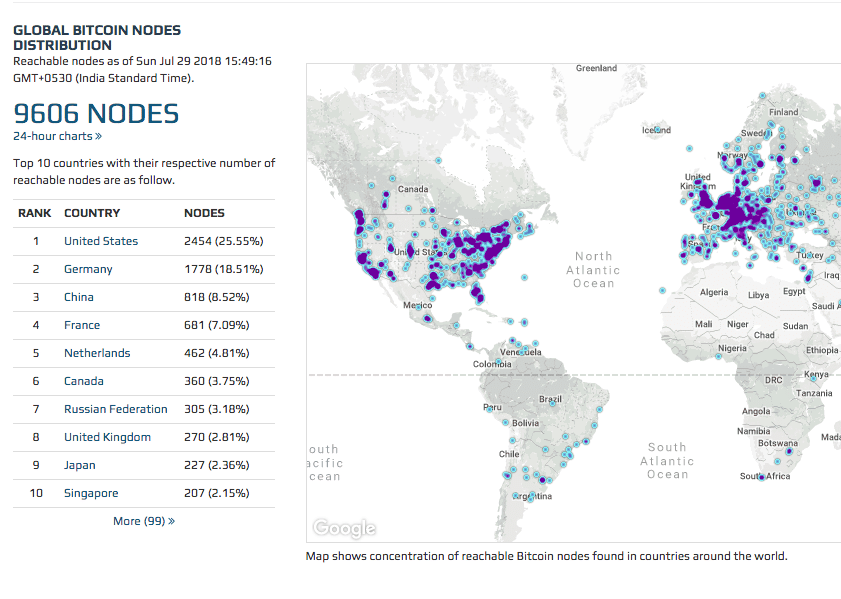841x599 pixels.
Task: Open the United States country link
Action: point(101,241)
